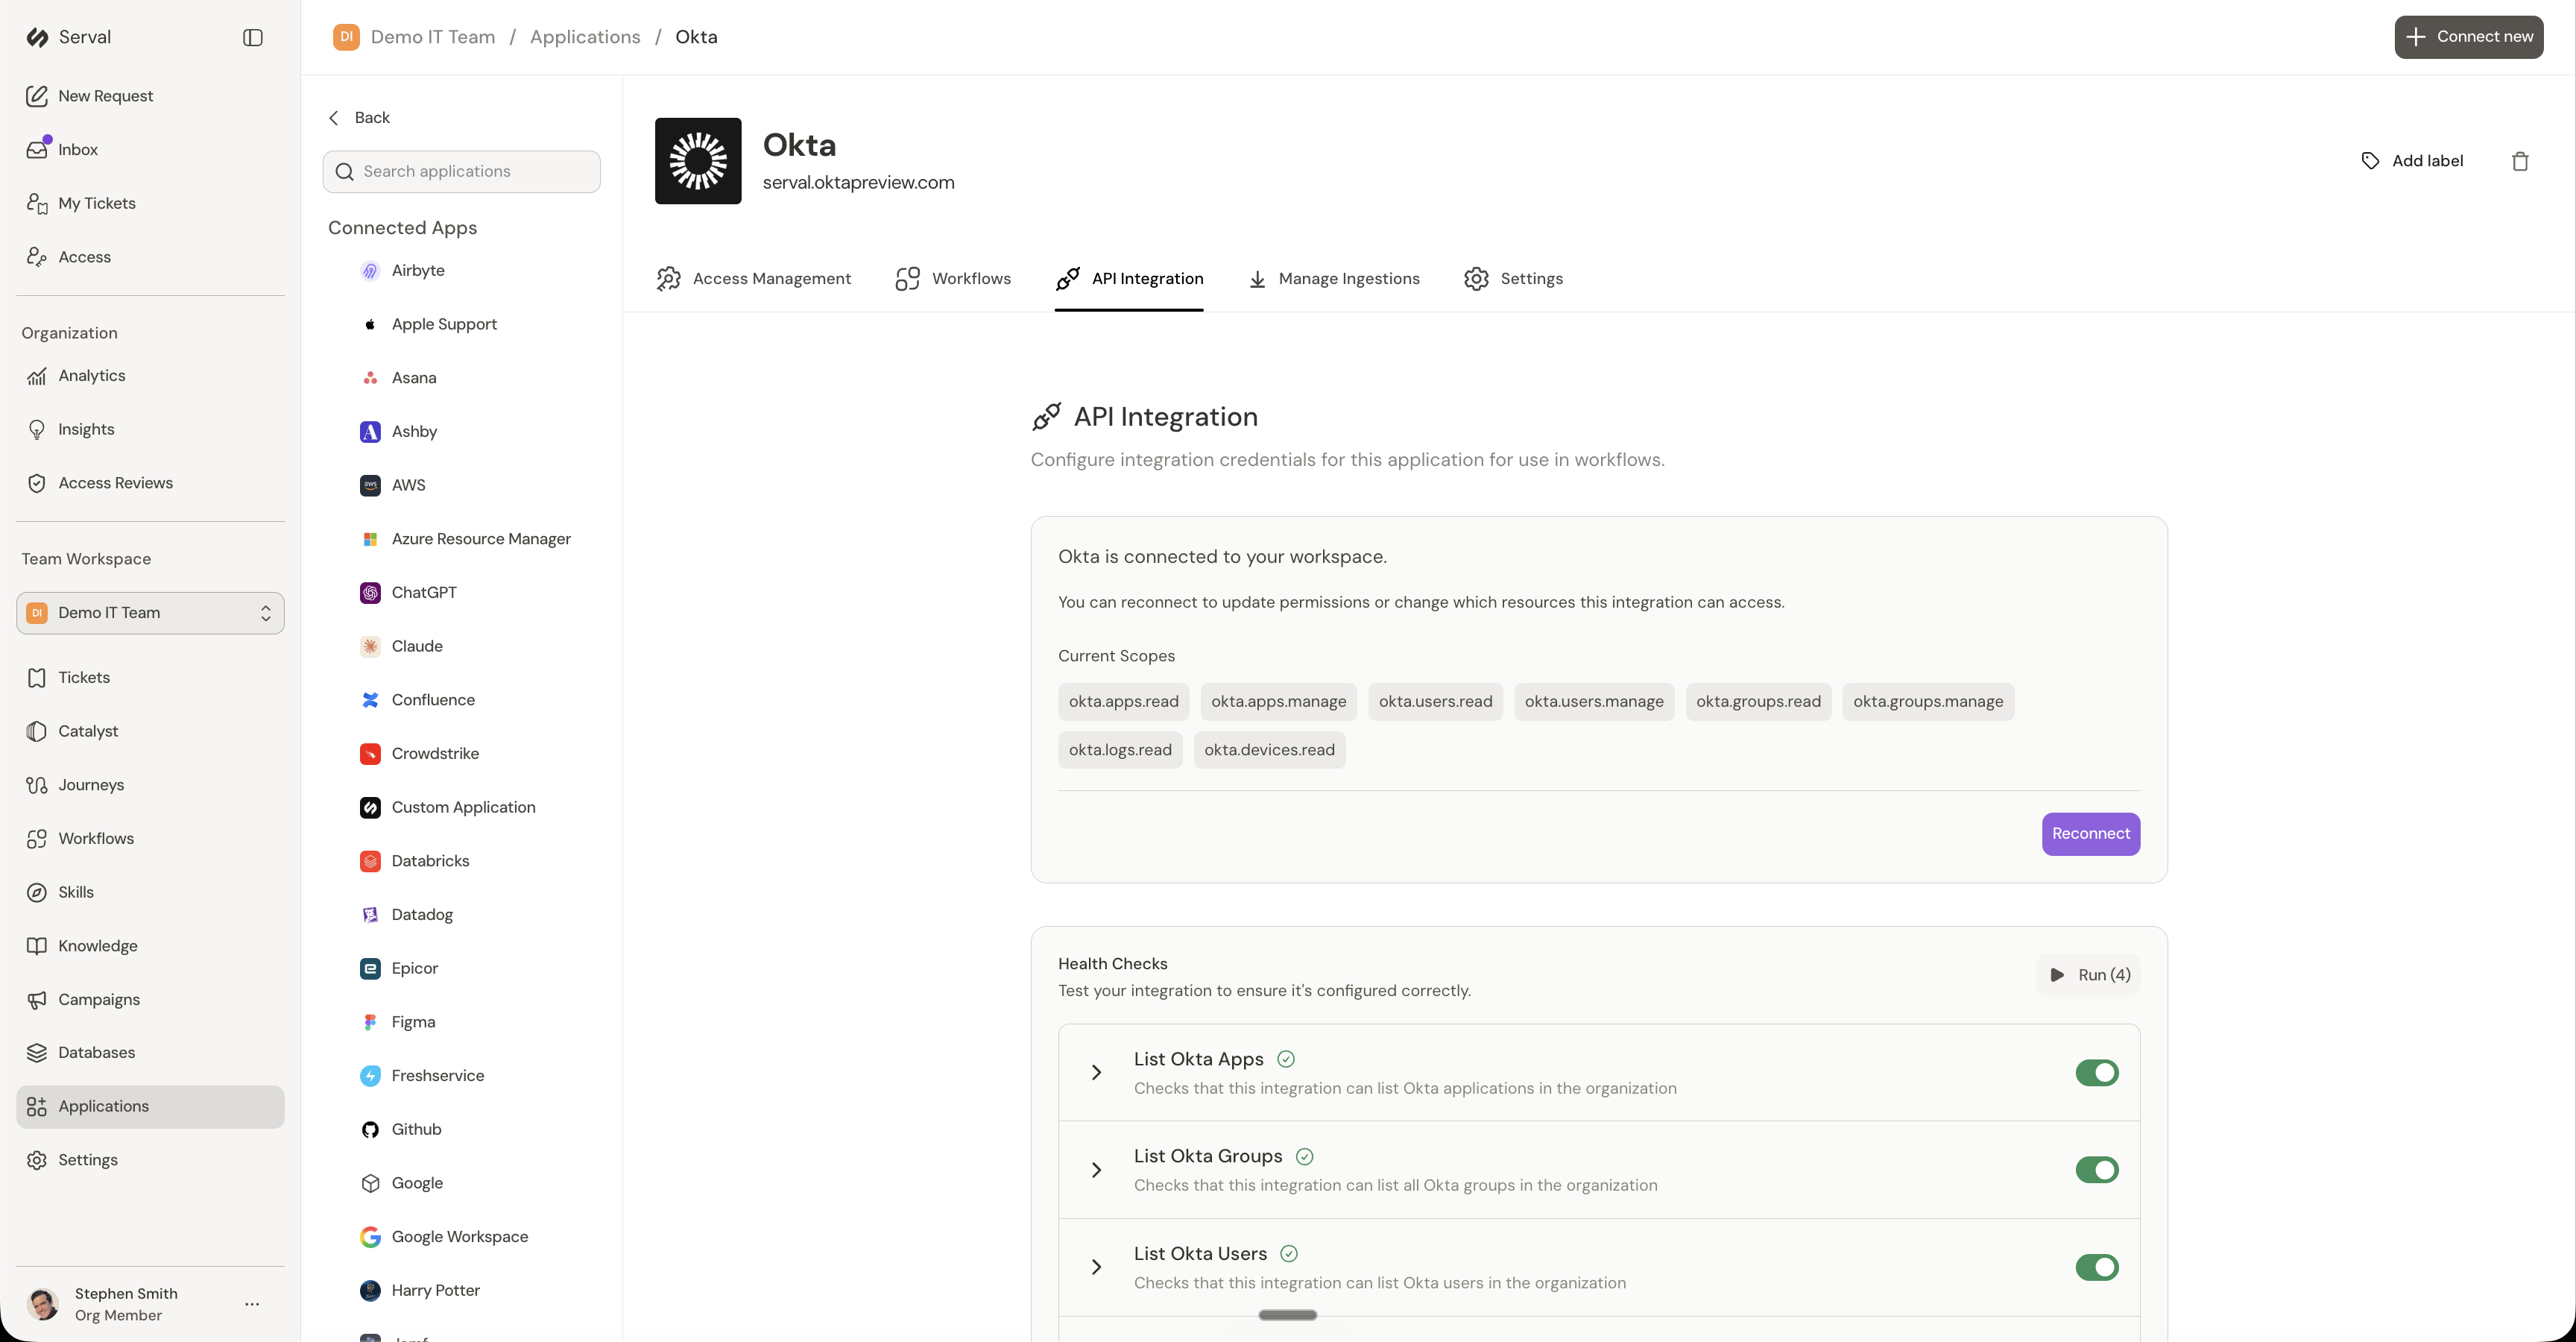Switch to the Manage Ingestions tab
This screenshot has width=2576, height=1342.
[1334, 279]
